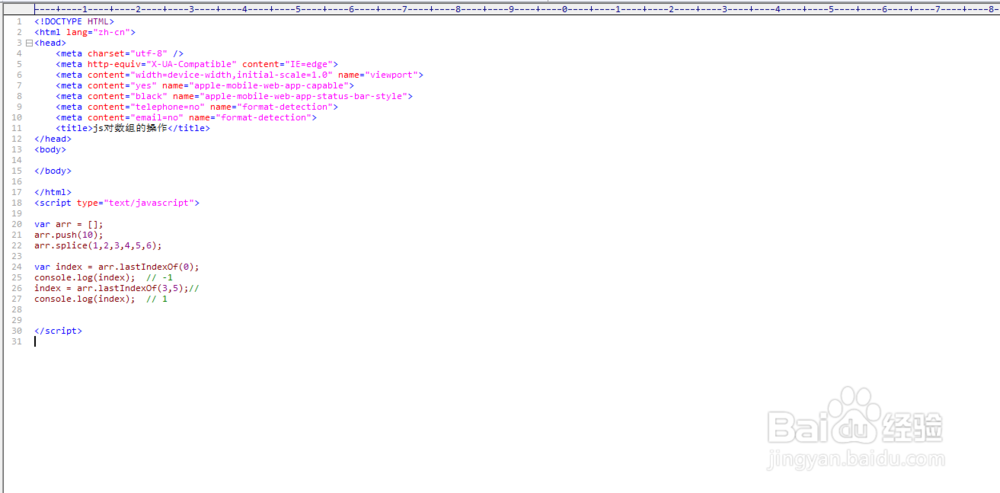Click the script type="text/javascript" line
This screenshot has width=1000, height=493.
coord(117,203)
